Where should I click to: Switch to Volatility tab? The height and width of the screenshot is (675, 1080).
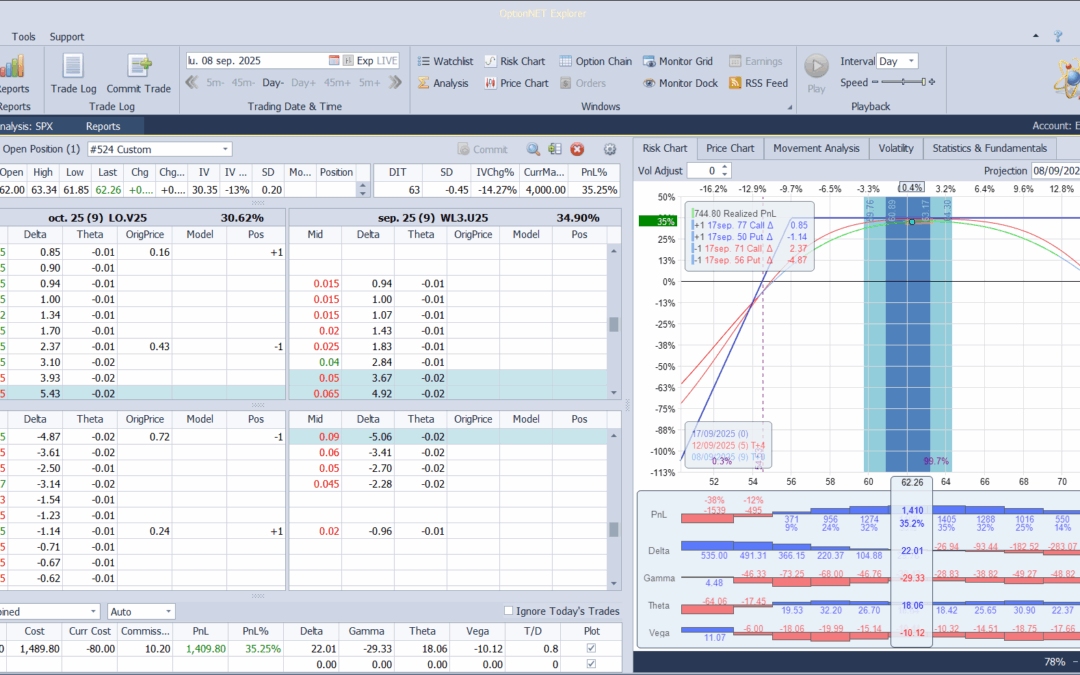[896, 148]
